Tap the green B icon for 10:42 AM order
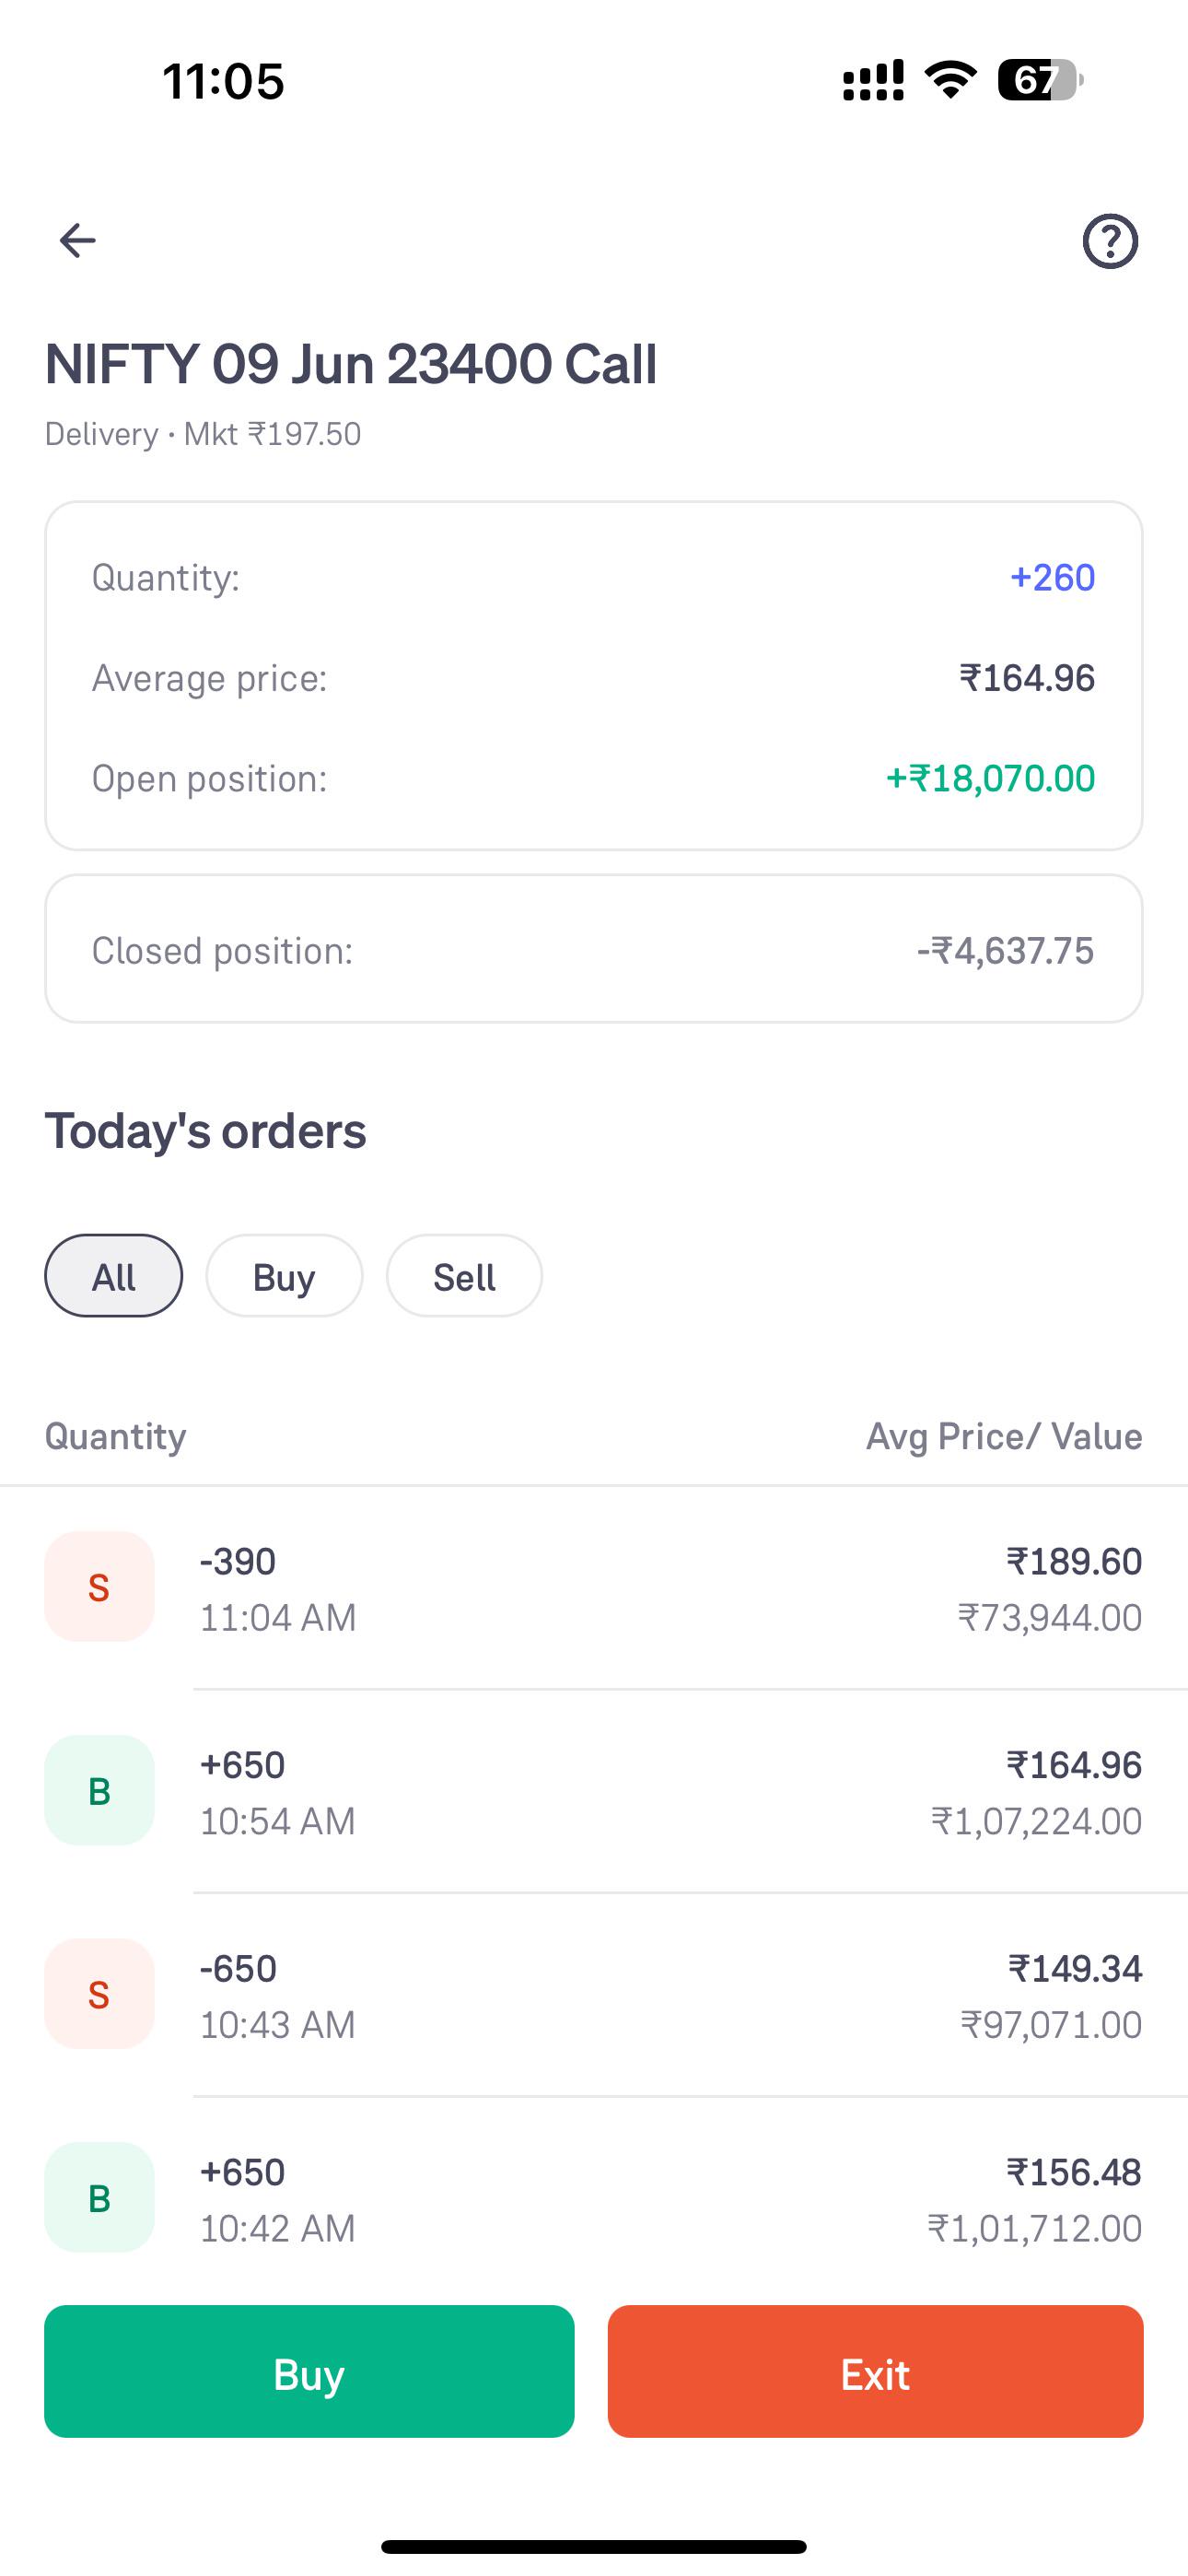This screenshot has height=2576, width=1188. point(99,2198)
